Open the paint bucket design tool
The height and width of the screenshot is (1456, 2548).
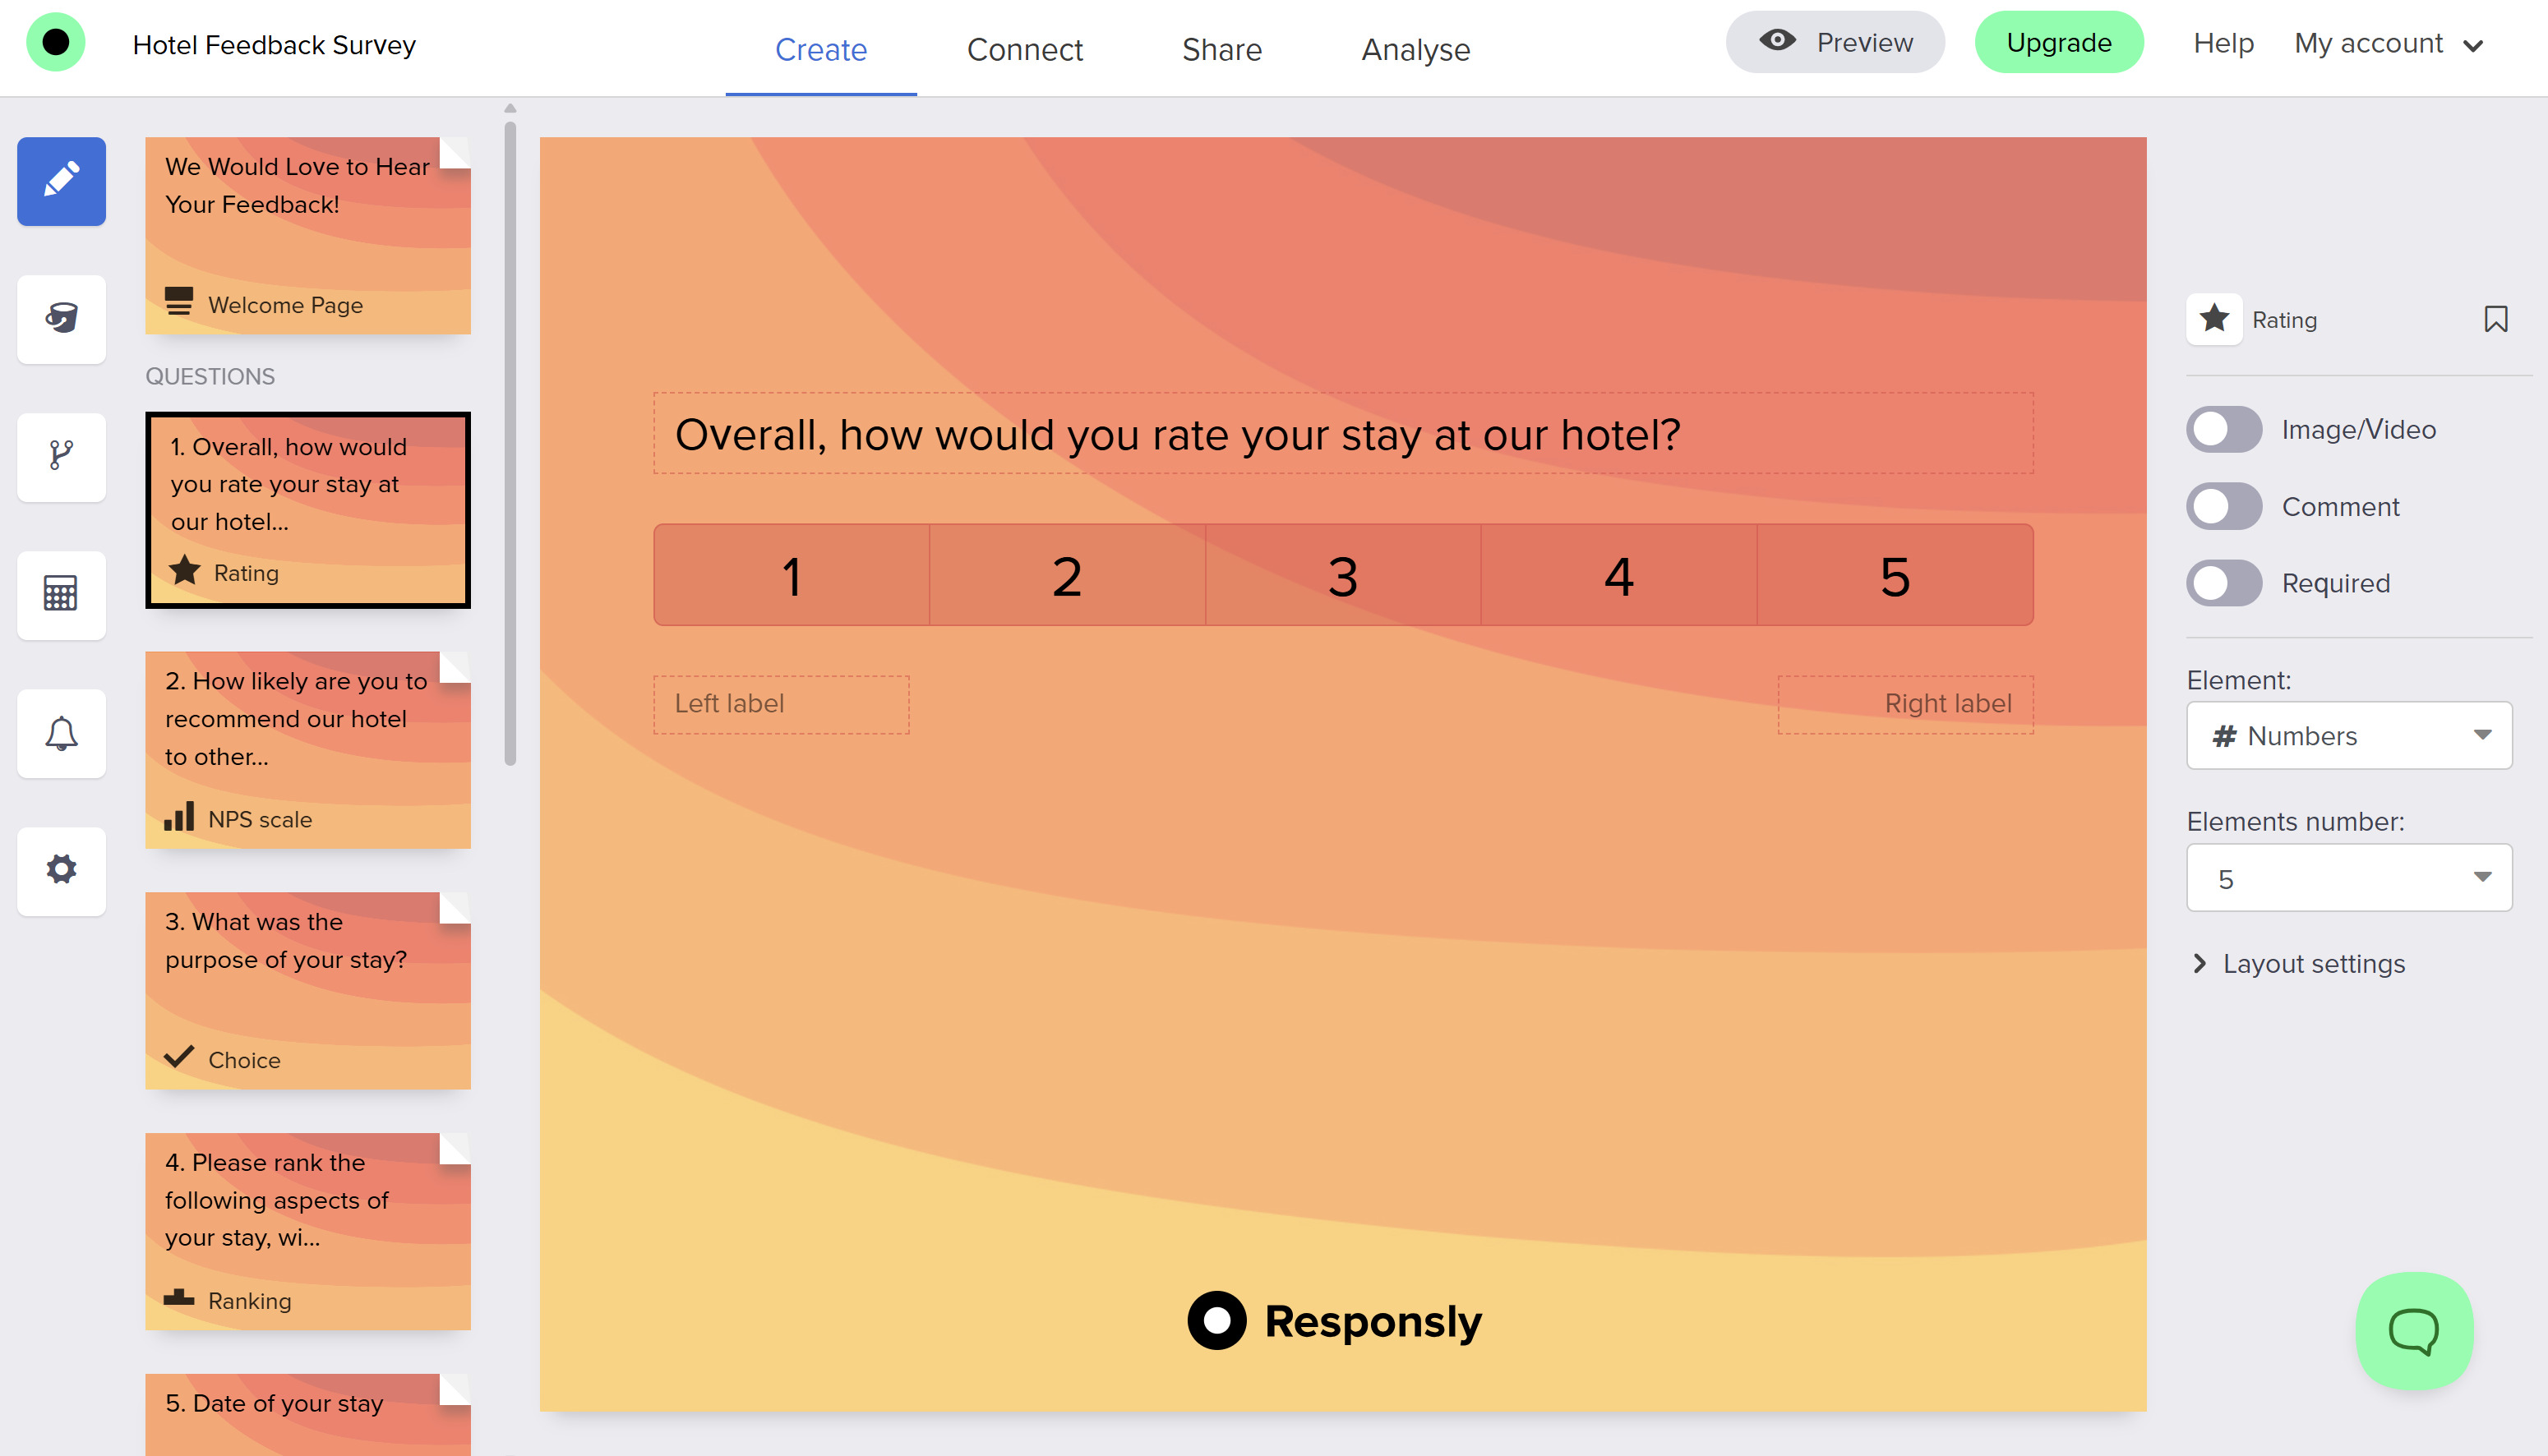point(61,319)
